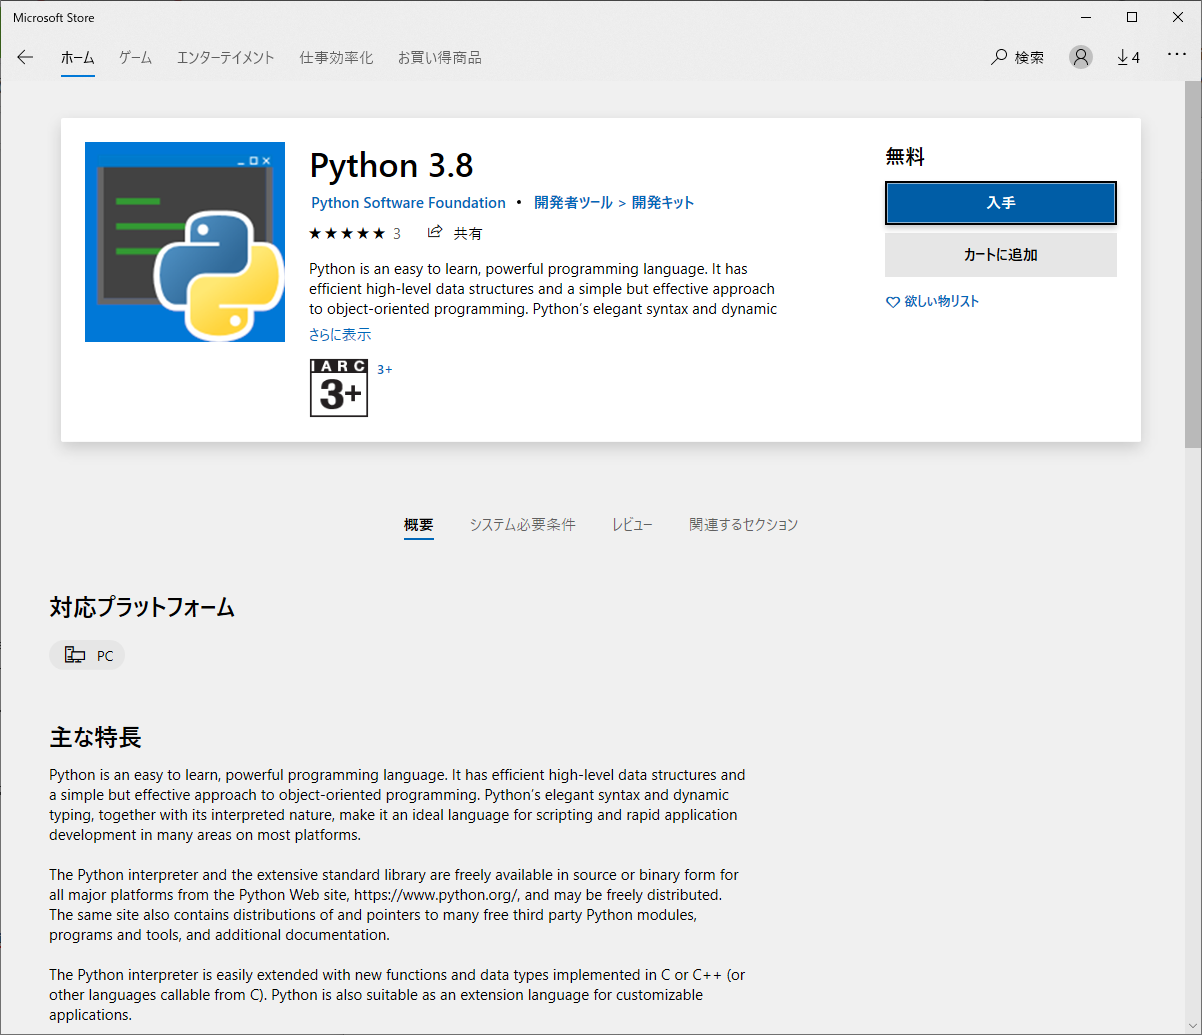This screenshot has height=1035, width=1202.
Task: Click the Python 3.8 app thumbnail
Action: [185, 242]
